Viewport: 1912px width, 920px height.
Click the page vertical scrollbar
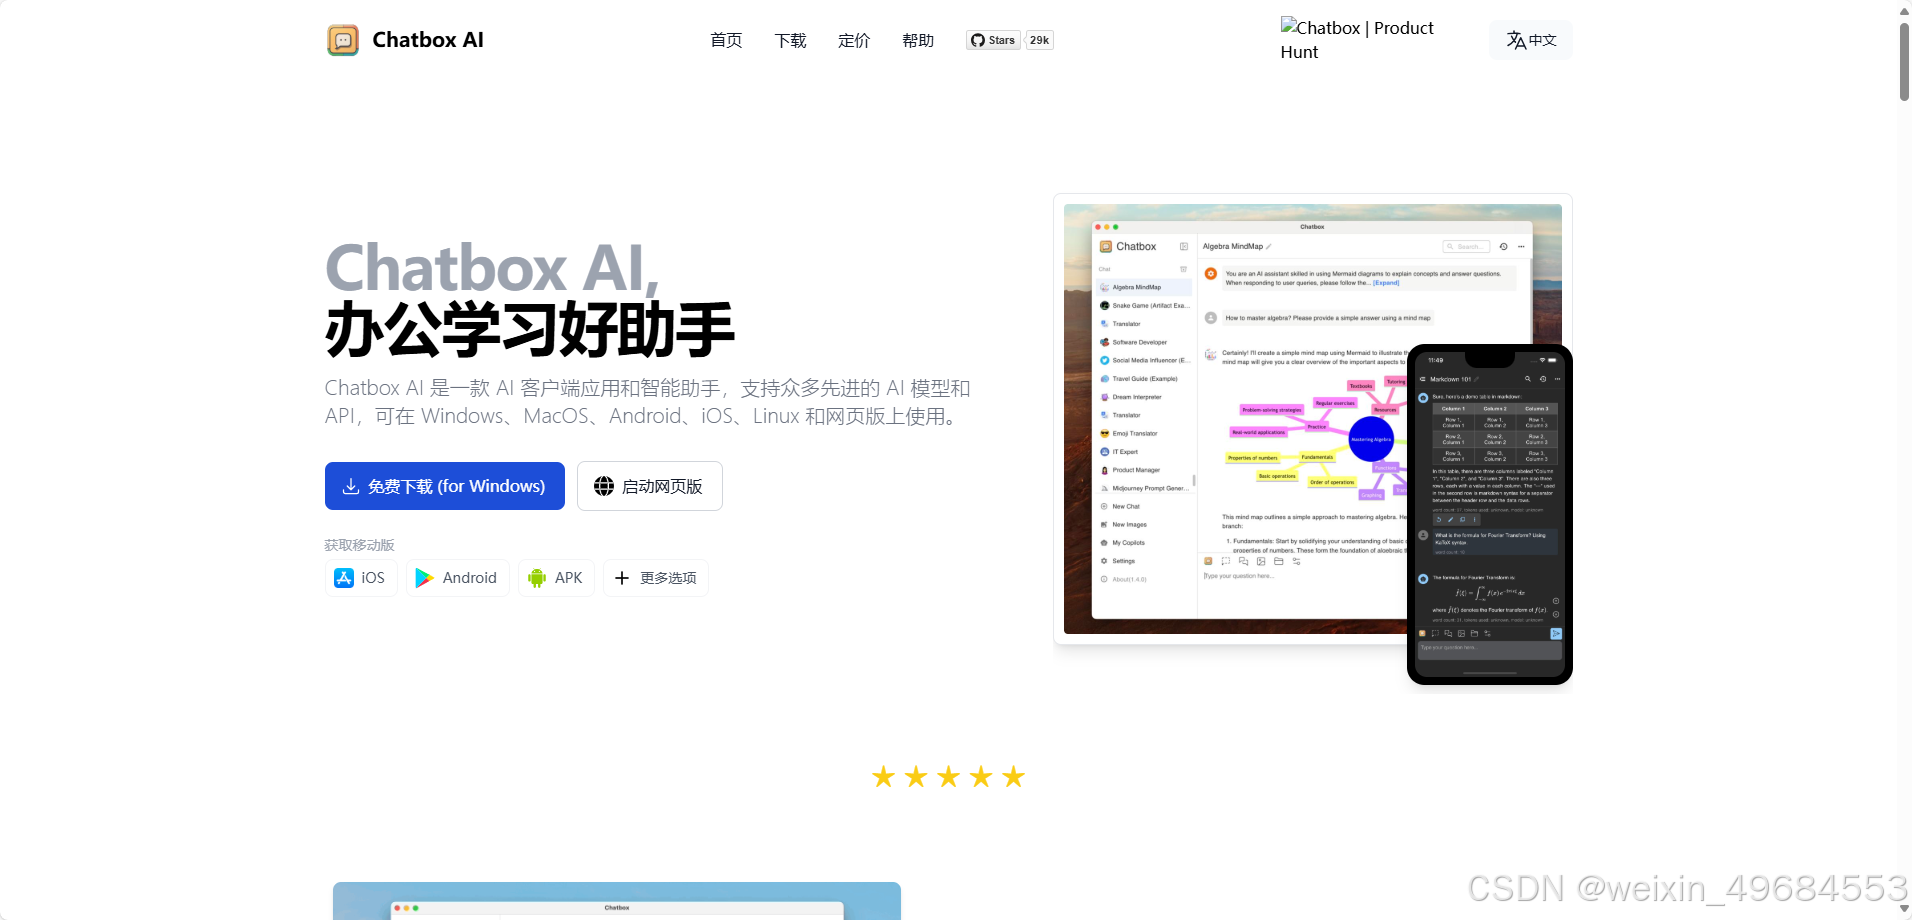click(1904, 62)
